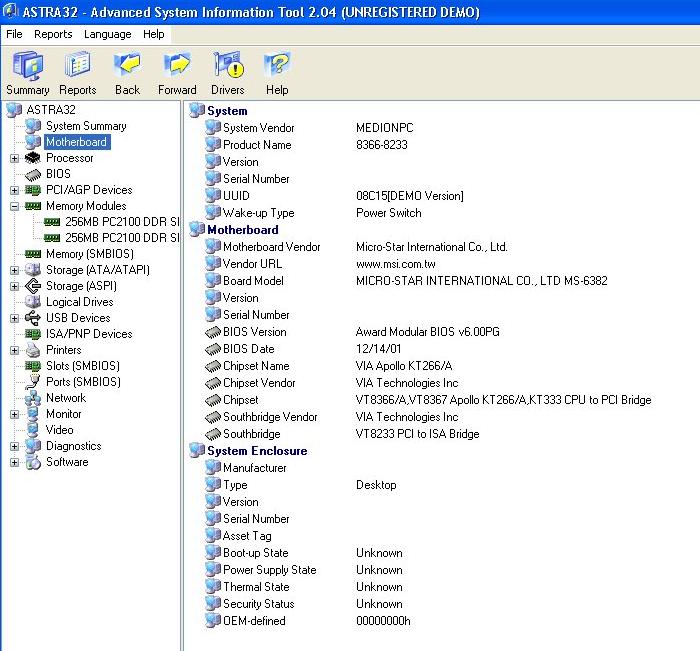The width and height of the screenshot is (700, 651).
Task: Click the System Enclosure header icon
Action: click(x=197, y=451)
